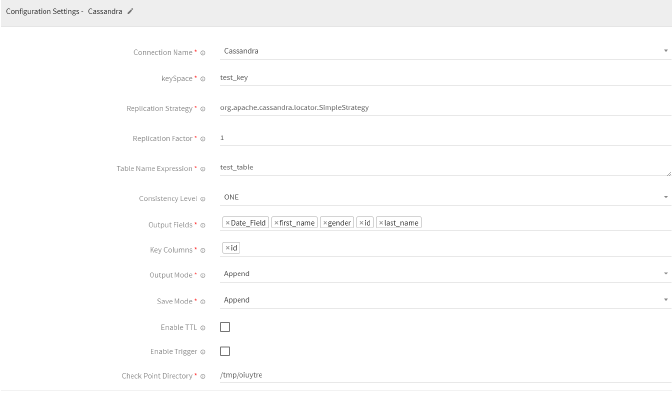The height and width of the screenshot is (394, 672).
Task: Show info tooltip for Replication Strategy
Action: pyautogui.click(x=203, y=109)
